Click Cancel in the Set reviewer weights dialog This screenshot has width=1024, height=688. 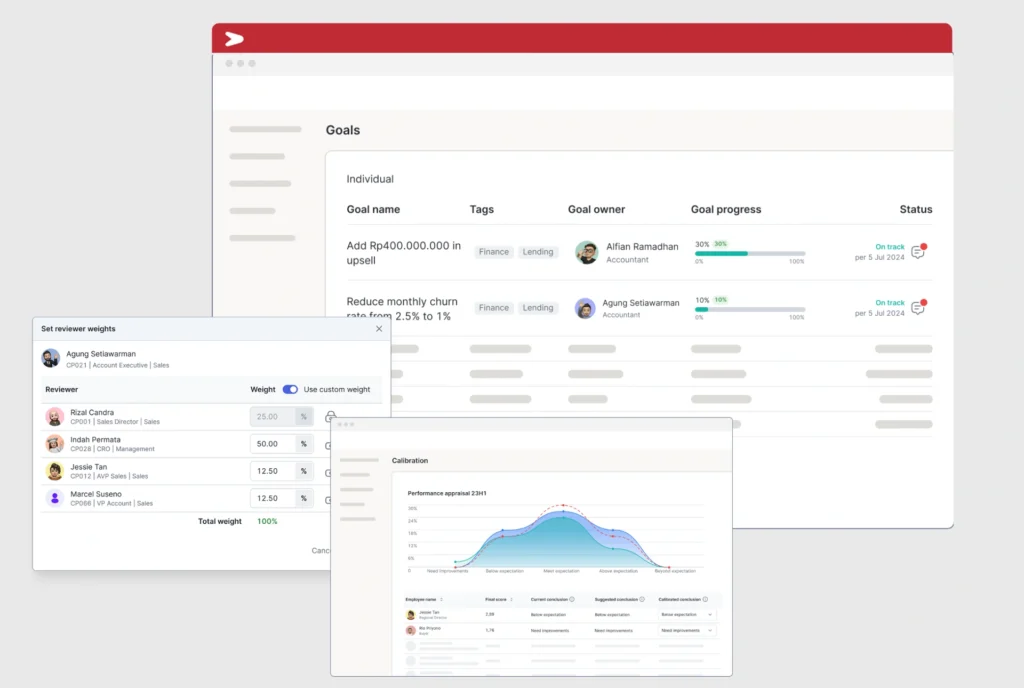pyautogui.click(x=320, y=551)
